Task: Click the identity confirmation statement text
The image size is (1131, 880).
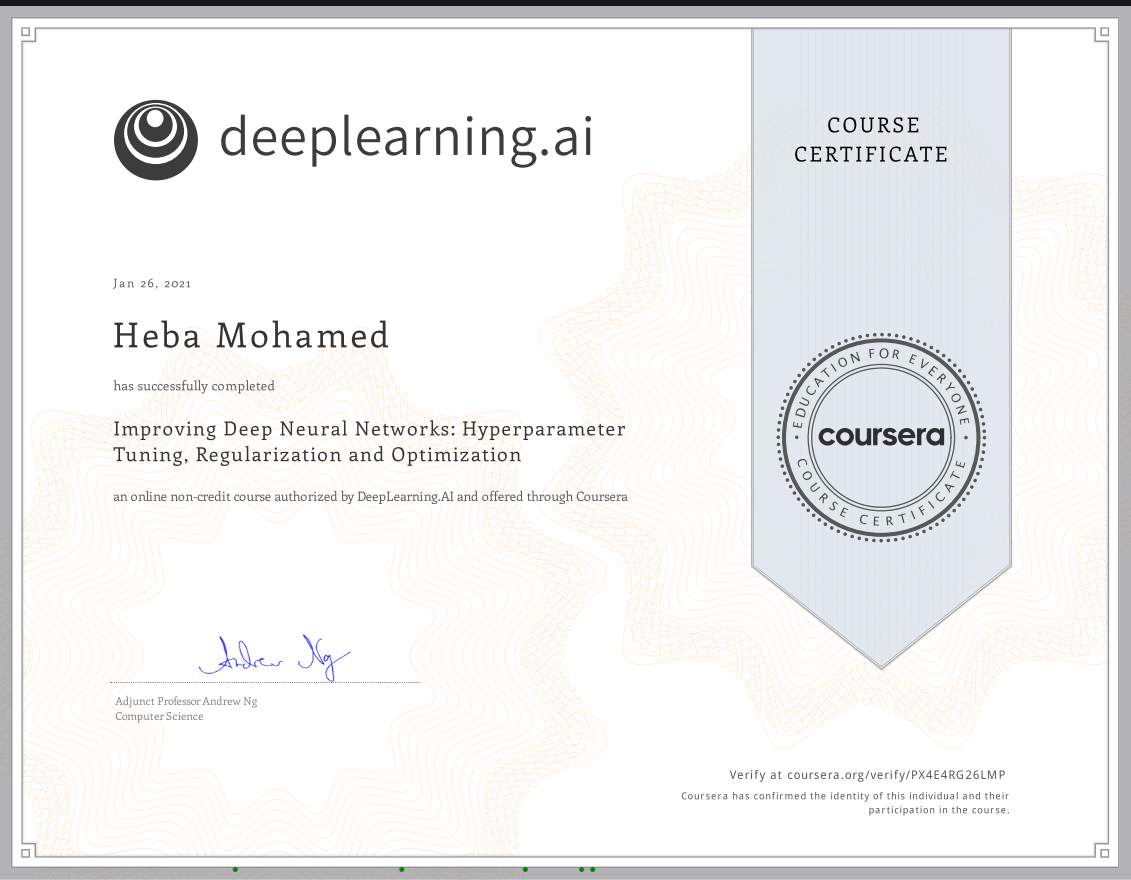Action: pos(845,803)
